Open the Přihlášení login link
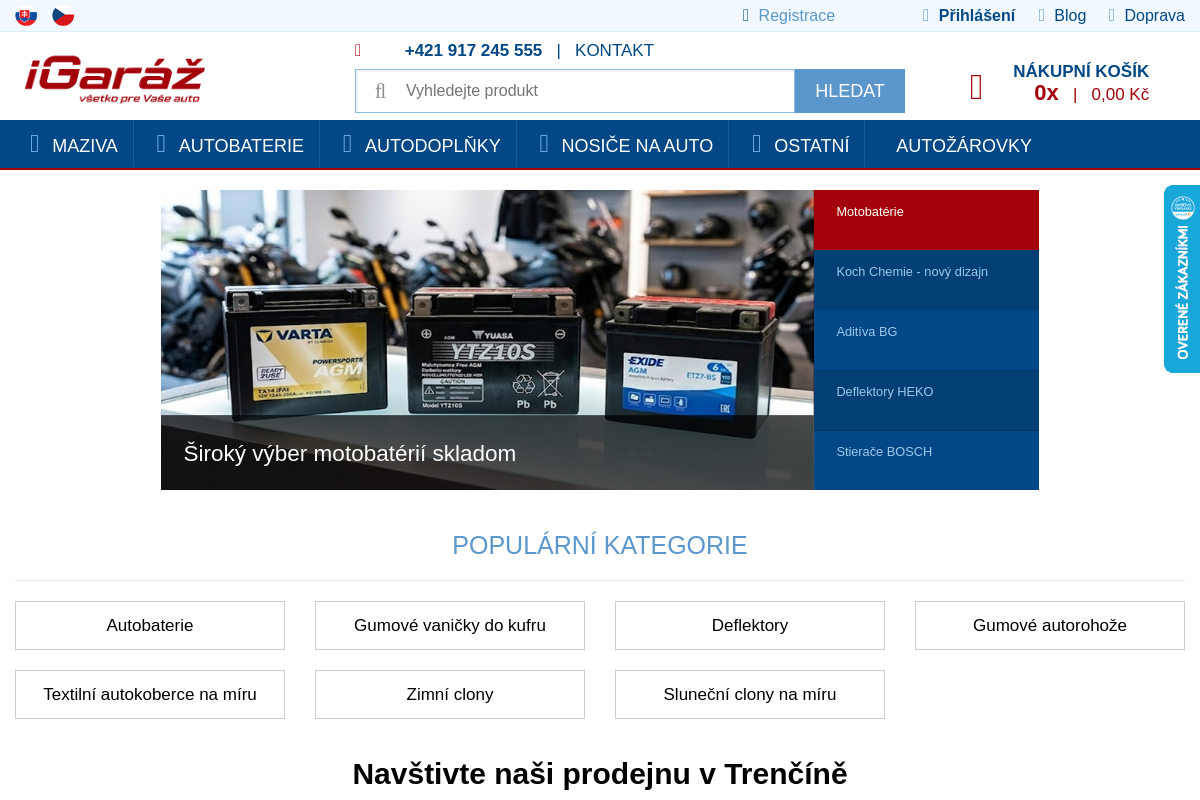 point(976,16)
